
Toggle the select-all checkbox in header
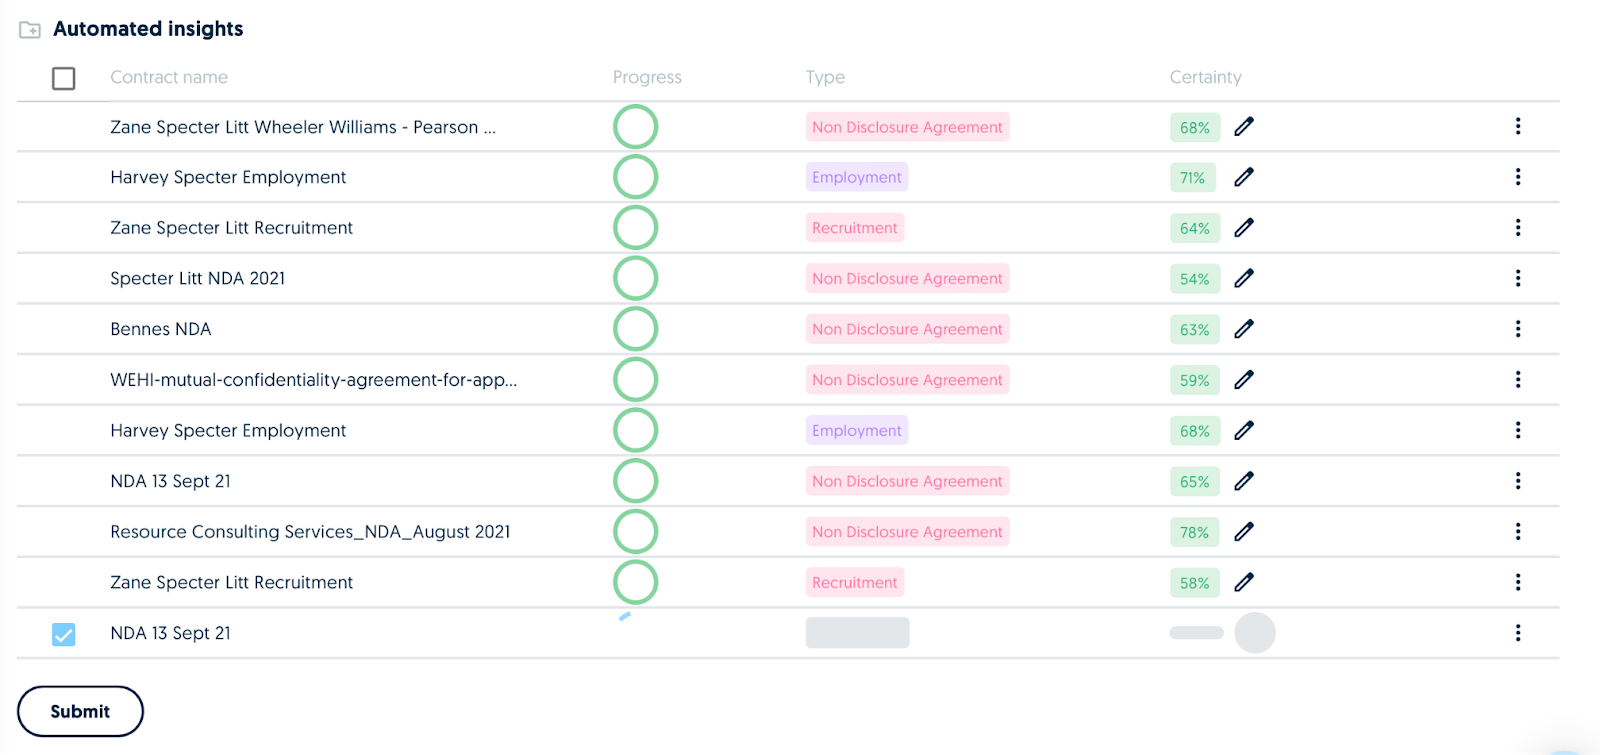[x=63, y=78]
